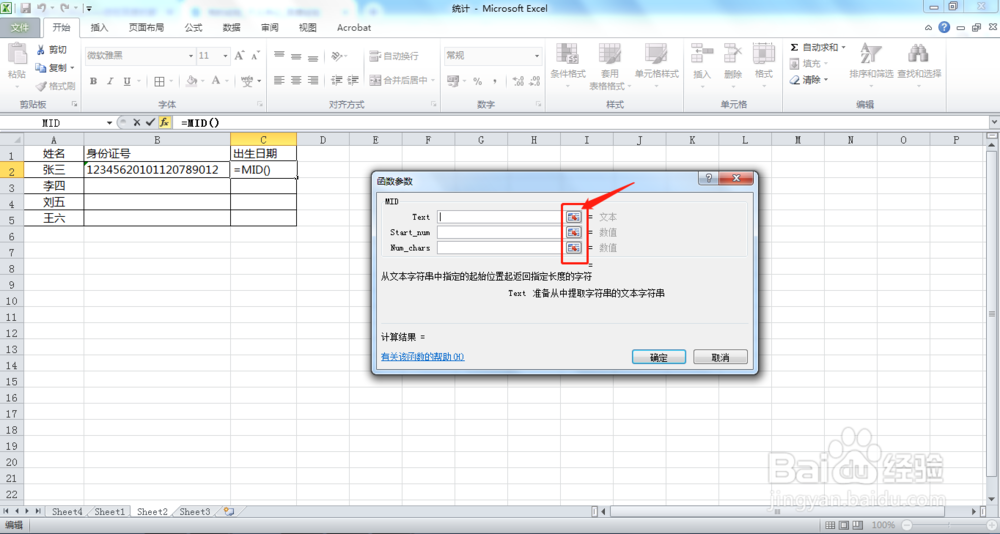Switch to the Data (数据) tab
The width and height of the screenshot is (1000, 534).
[x=232, y=27]
